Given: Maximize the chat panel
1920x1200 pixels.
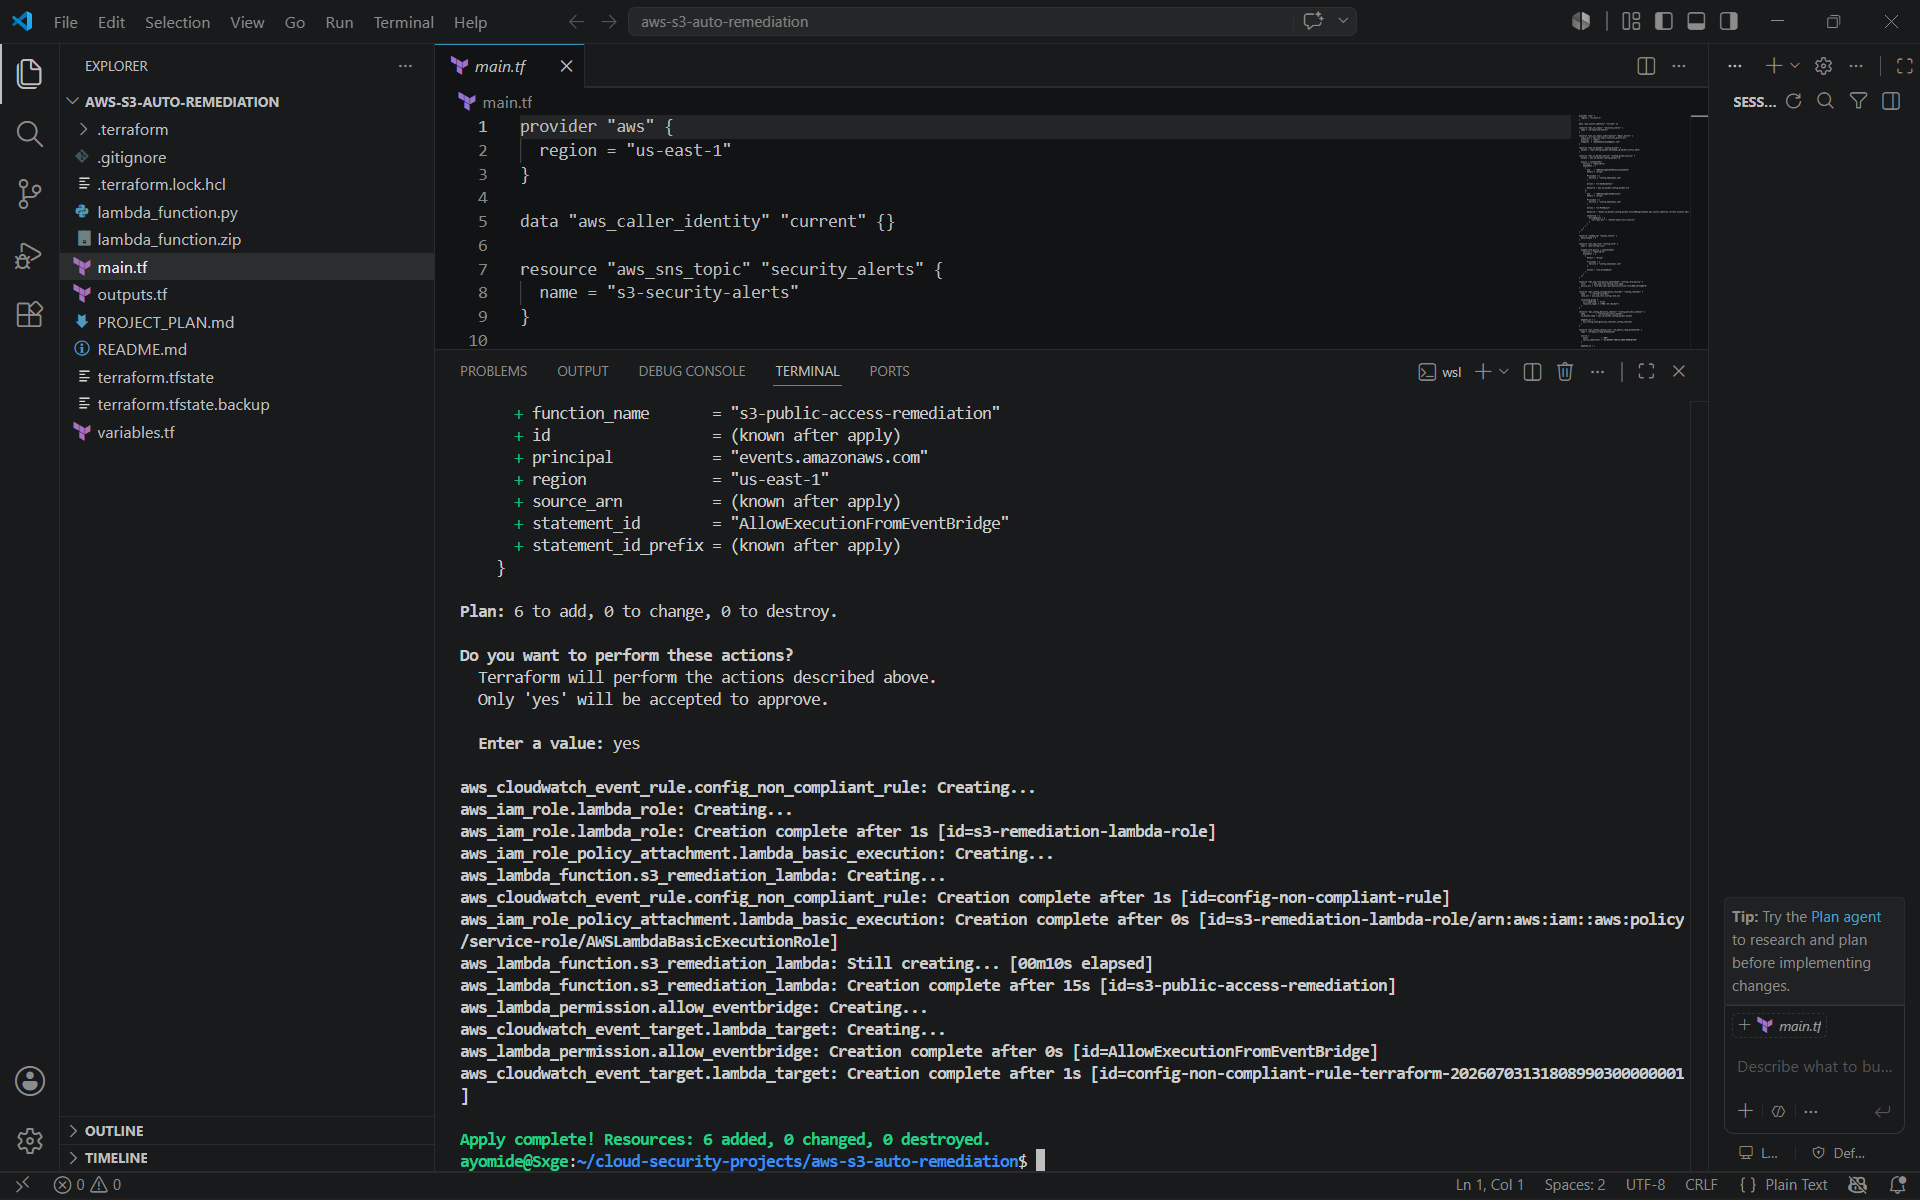Looking at the screenshot, I should (x=1905, y=66).
